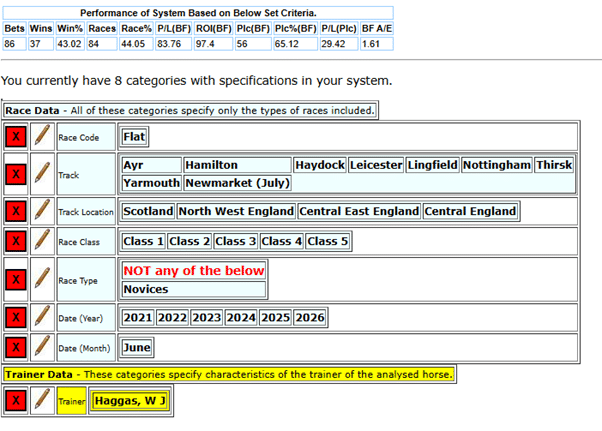Viewport: 602px width, 431px height.
Task: Remove the Track category using red X
Action: pos(16,174)
